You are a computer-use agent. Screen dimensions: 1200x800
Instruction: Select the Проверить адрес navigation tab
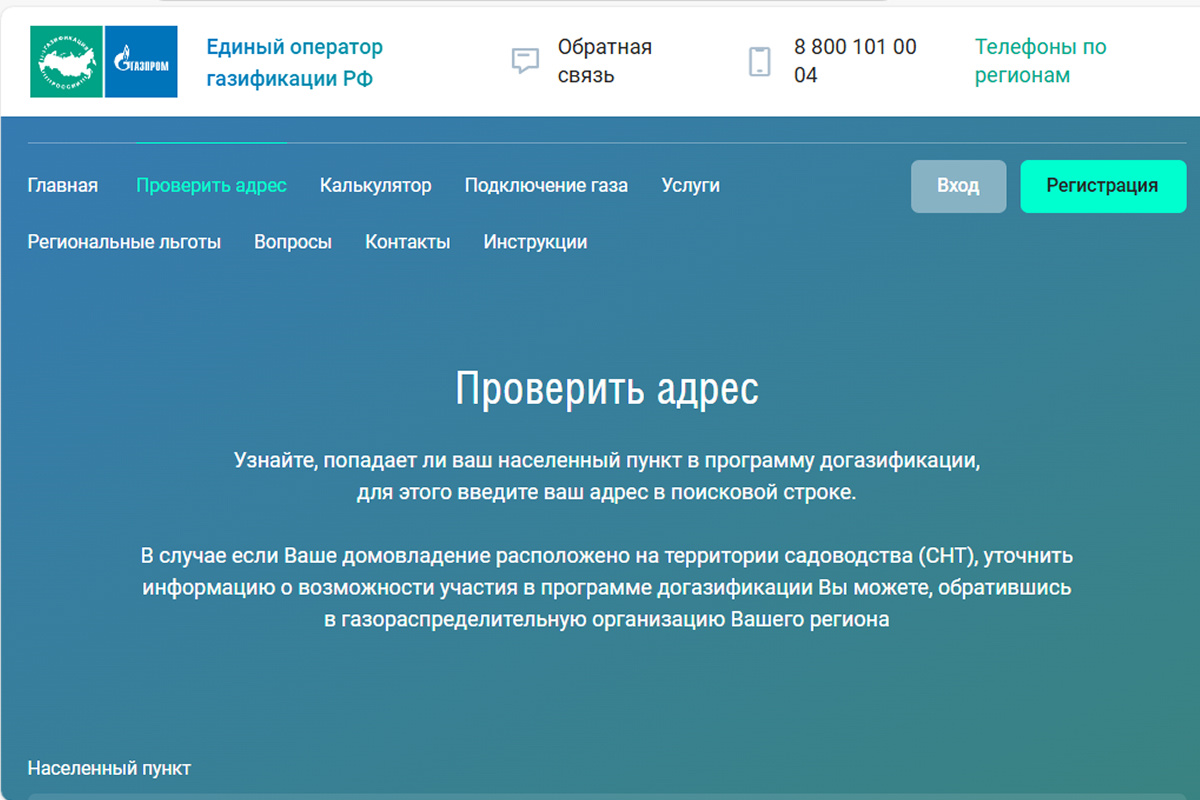coord(211,185)
